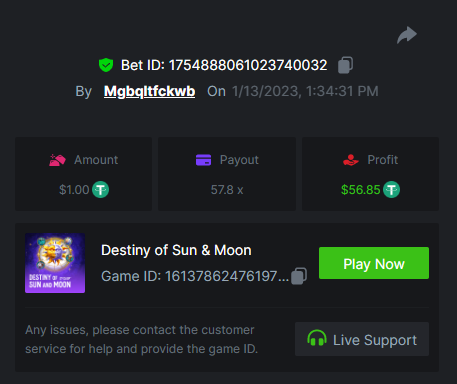
Task: Click the $56.85 profit amount
Action: click(360, 190)
